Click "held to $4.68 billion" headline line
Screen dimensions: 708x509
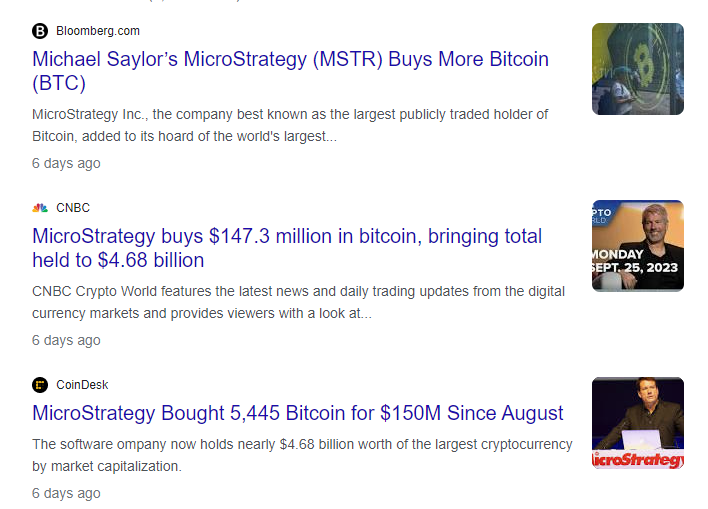(118, 260)
